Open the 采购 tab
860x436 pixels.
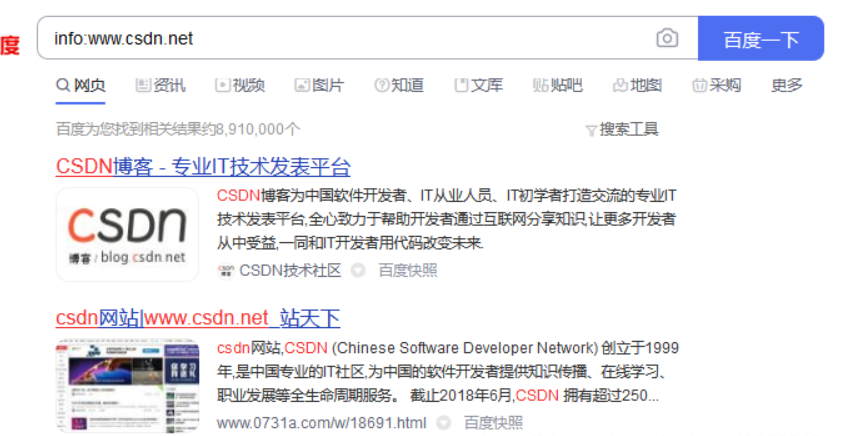[x=717, y=85]
